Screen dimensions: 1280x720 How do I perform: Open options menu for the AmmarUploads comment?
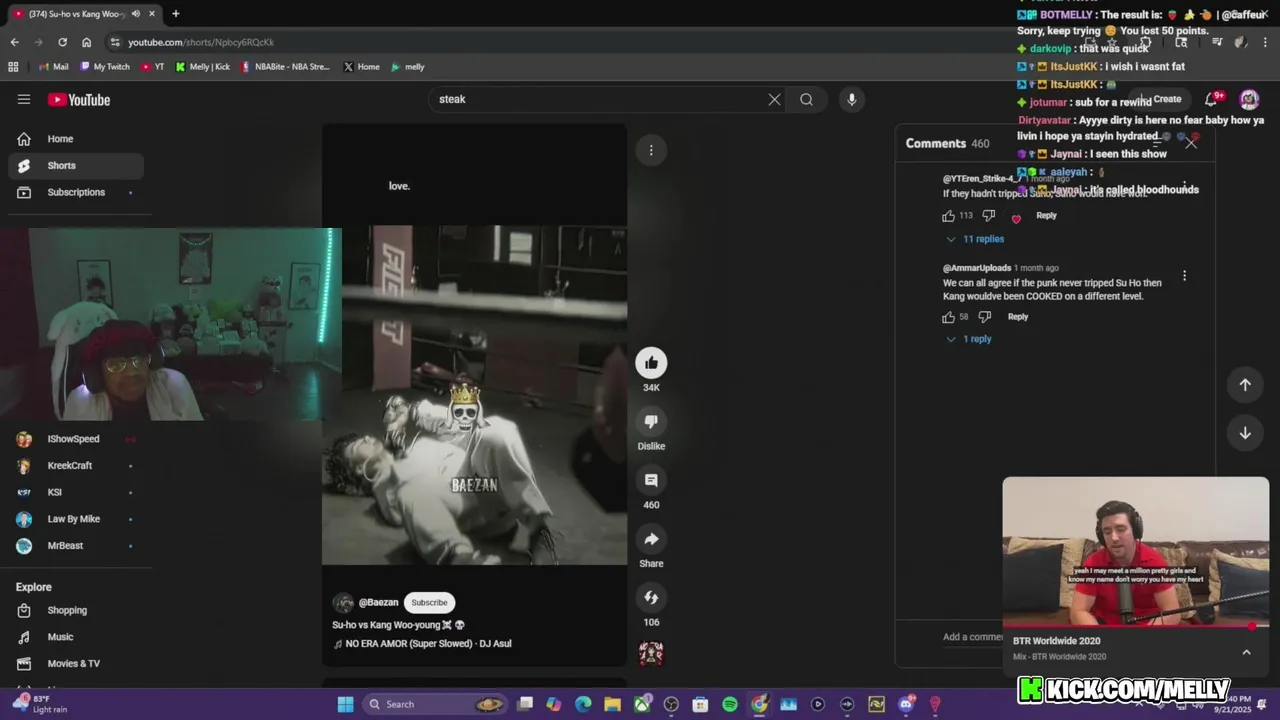pos(1184,276)
